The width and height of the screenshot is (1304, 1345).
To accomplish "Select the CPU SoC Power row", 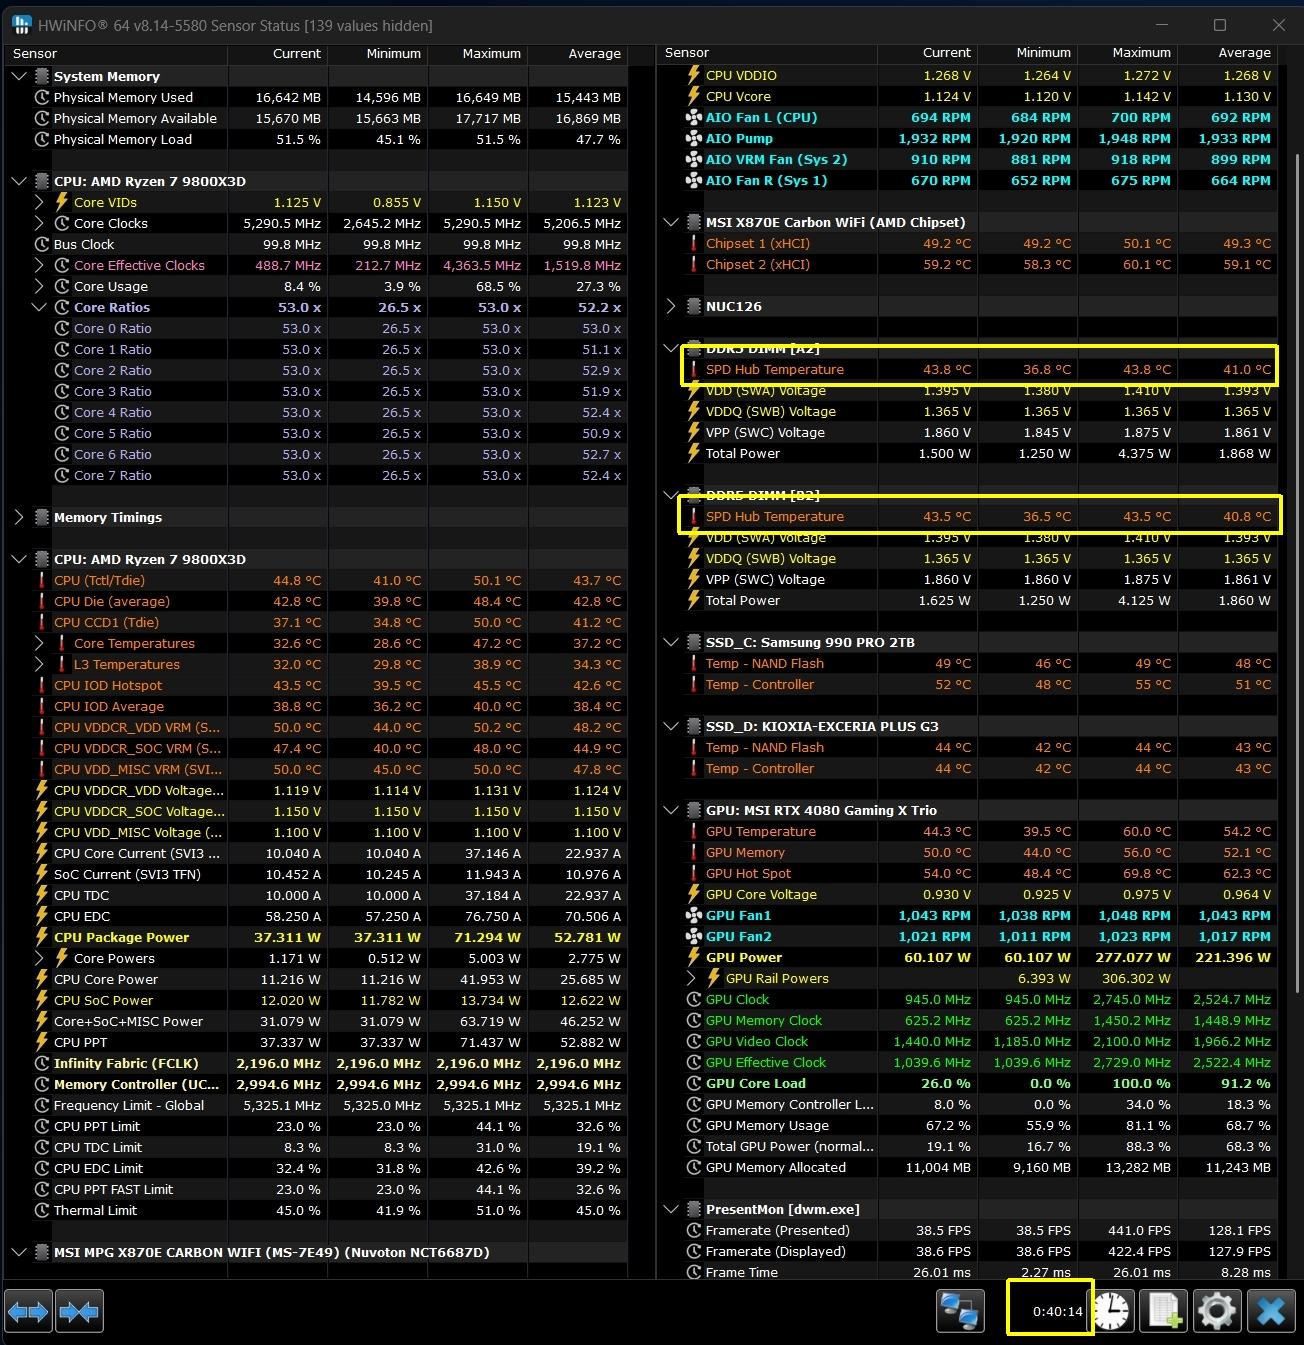I will pyautogui.click(x=316, y=1001).
